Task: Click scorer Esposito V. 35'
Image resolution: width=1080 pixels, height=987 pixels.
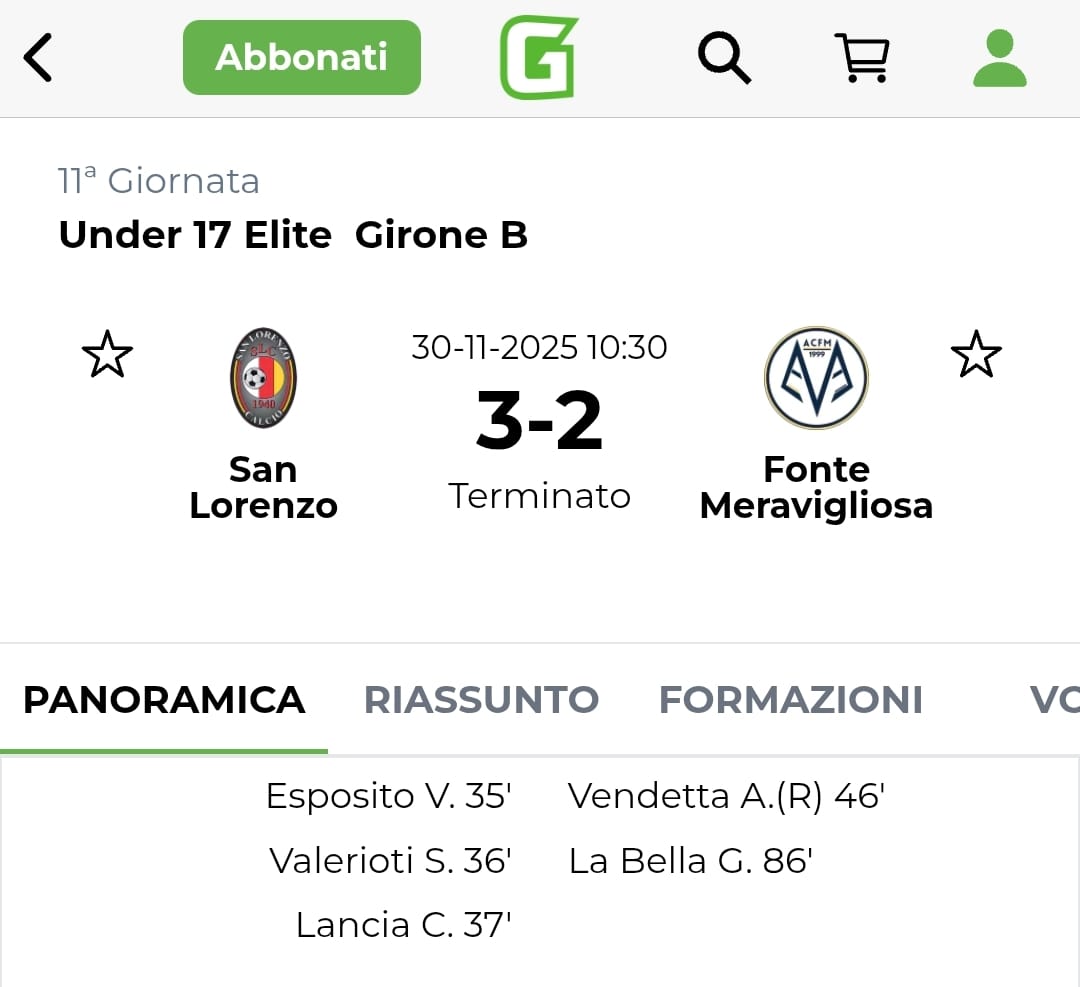Action: 388,796
